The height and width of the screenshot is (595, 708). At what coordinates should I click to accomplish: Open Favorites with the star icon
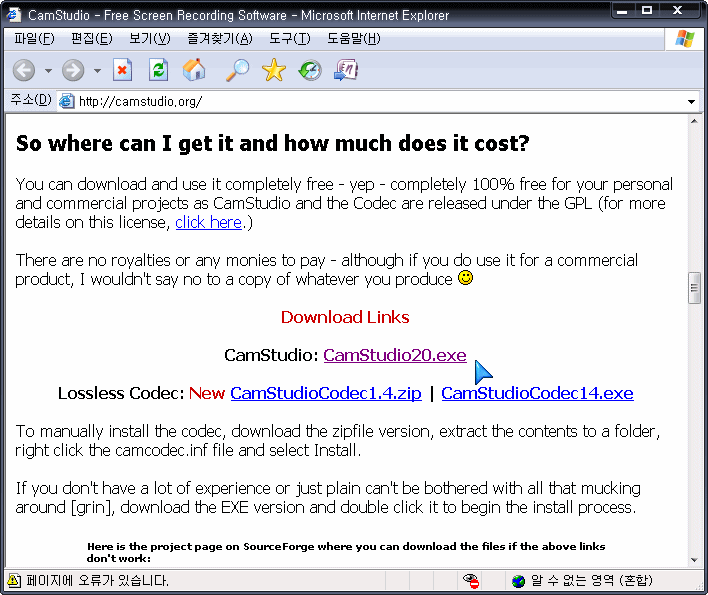[274, 70]
